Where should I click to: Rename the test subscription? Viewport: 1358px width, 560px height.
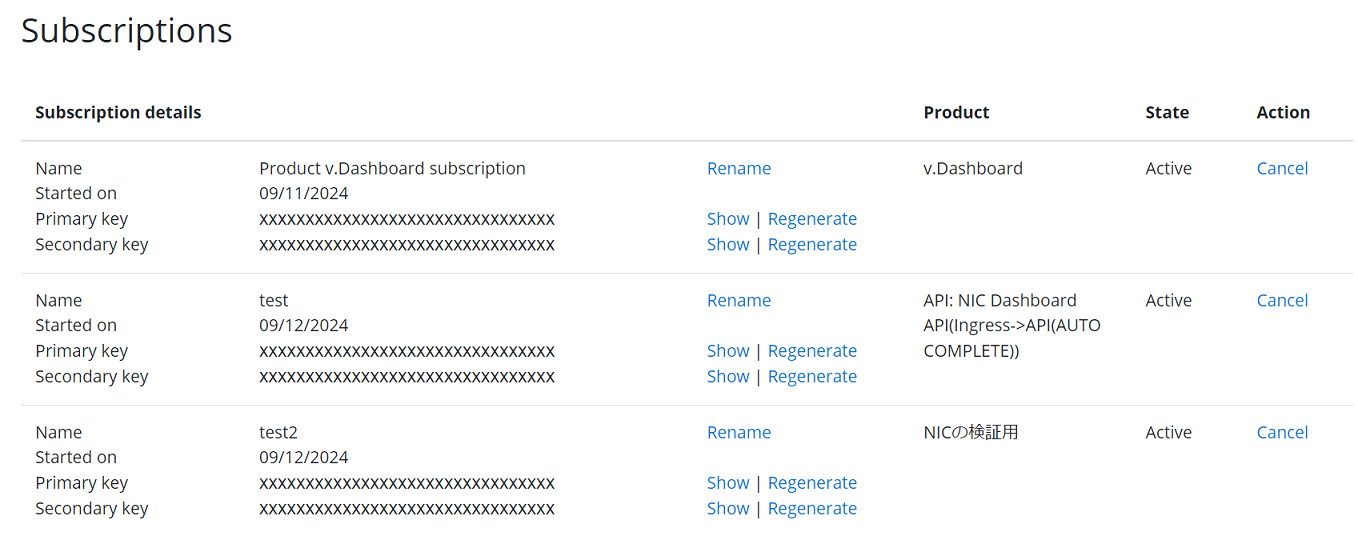click(x=738, y=300)
